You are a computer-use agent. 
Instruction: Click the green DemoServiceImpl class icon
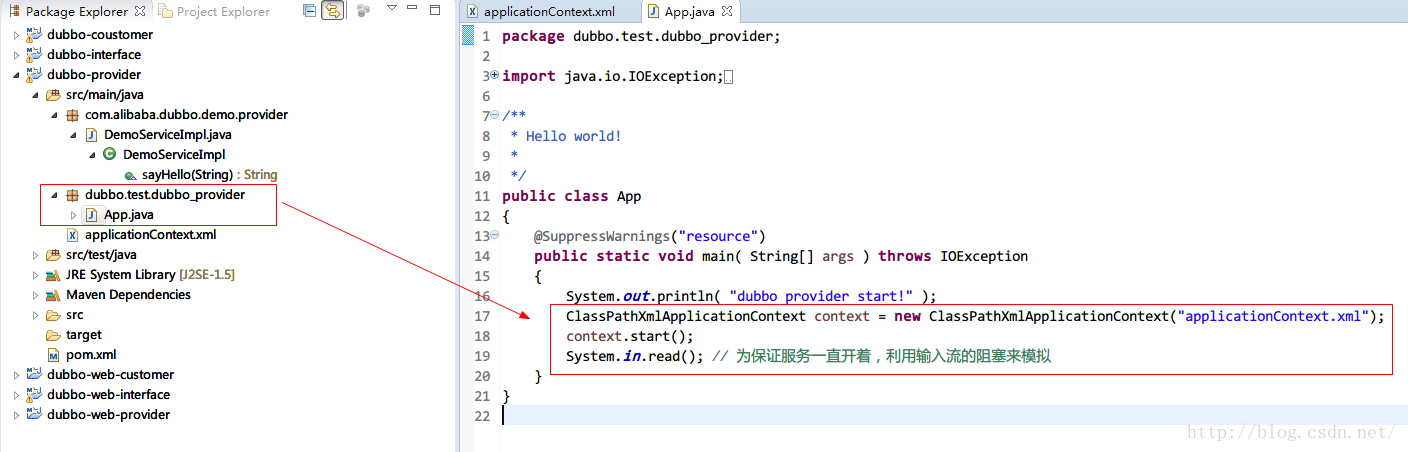pos(110,155)
